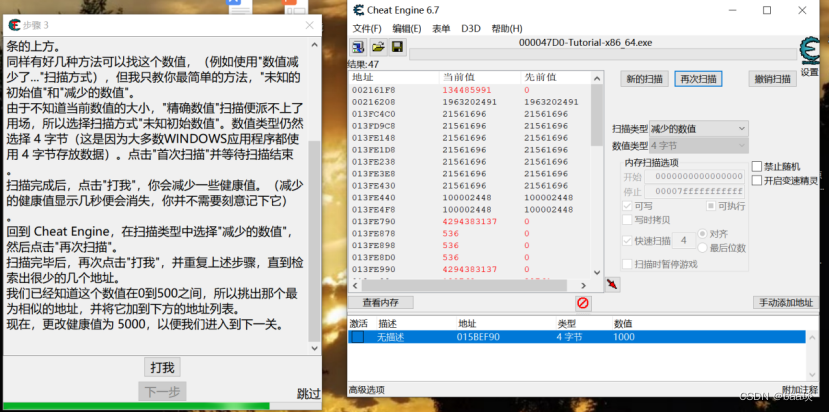Select the 对齐 radio button
829x412 pixels.
702,233
